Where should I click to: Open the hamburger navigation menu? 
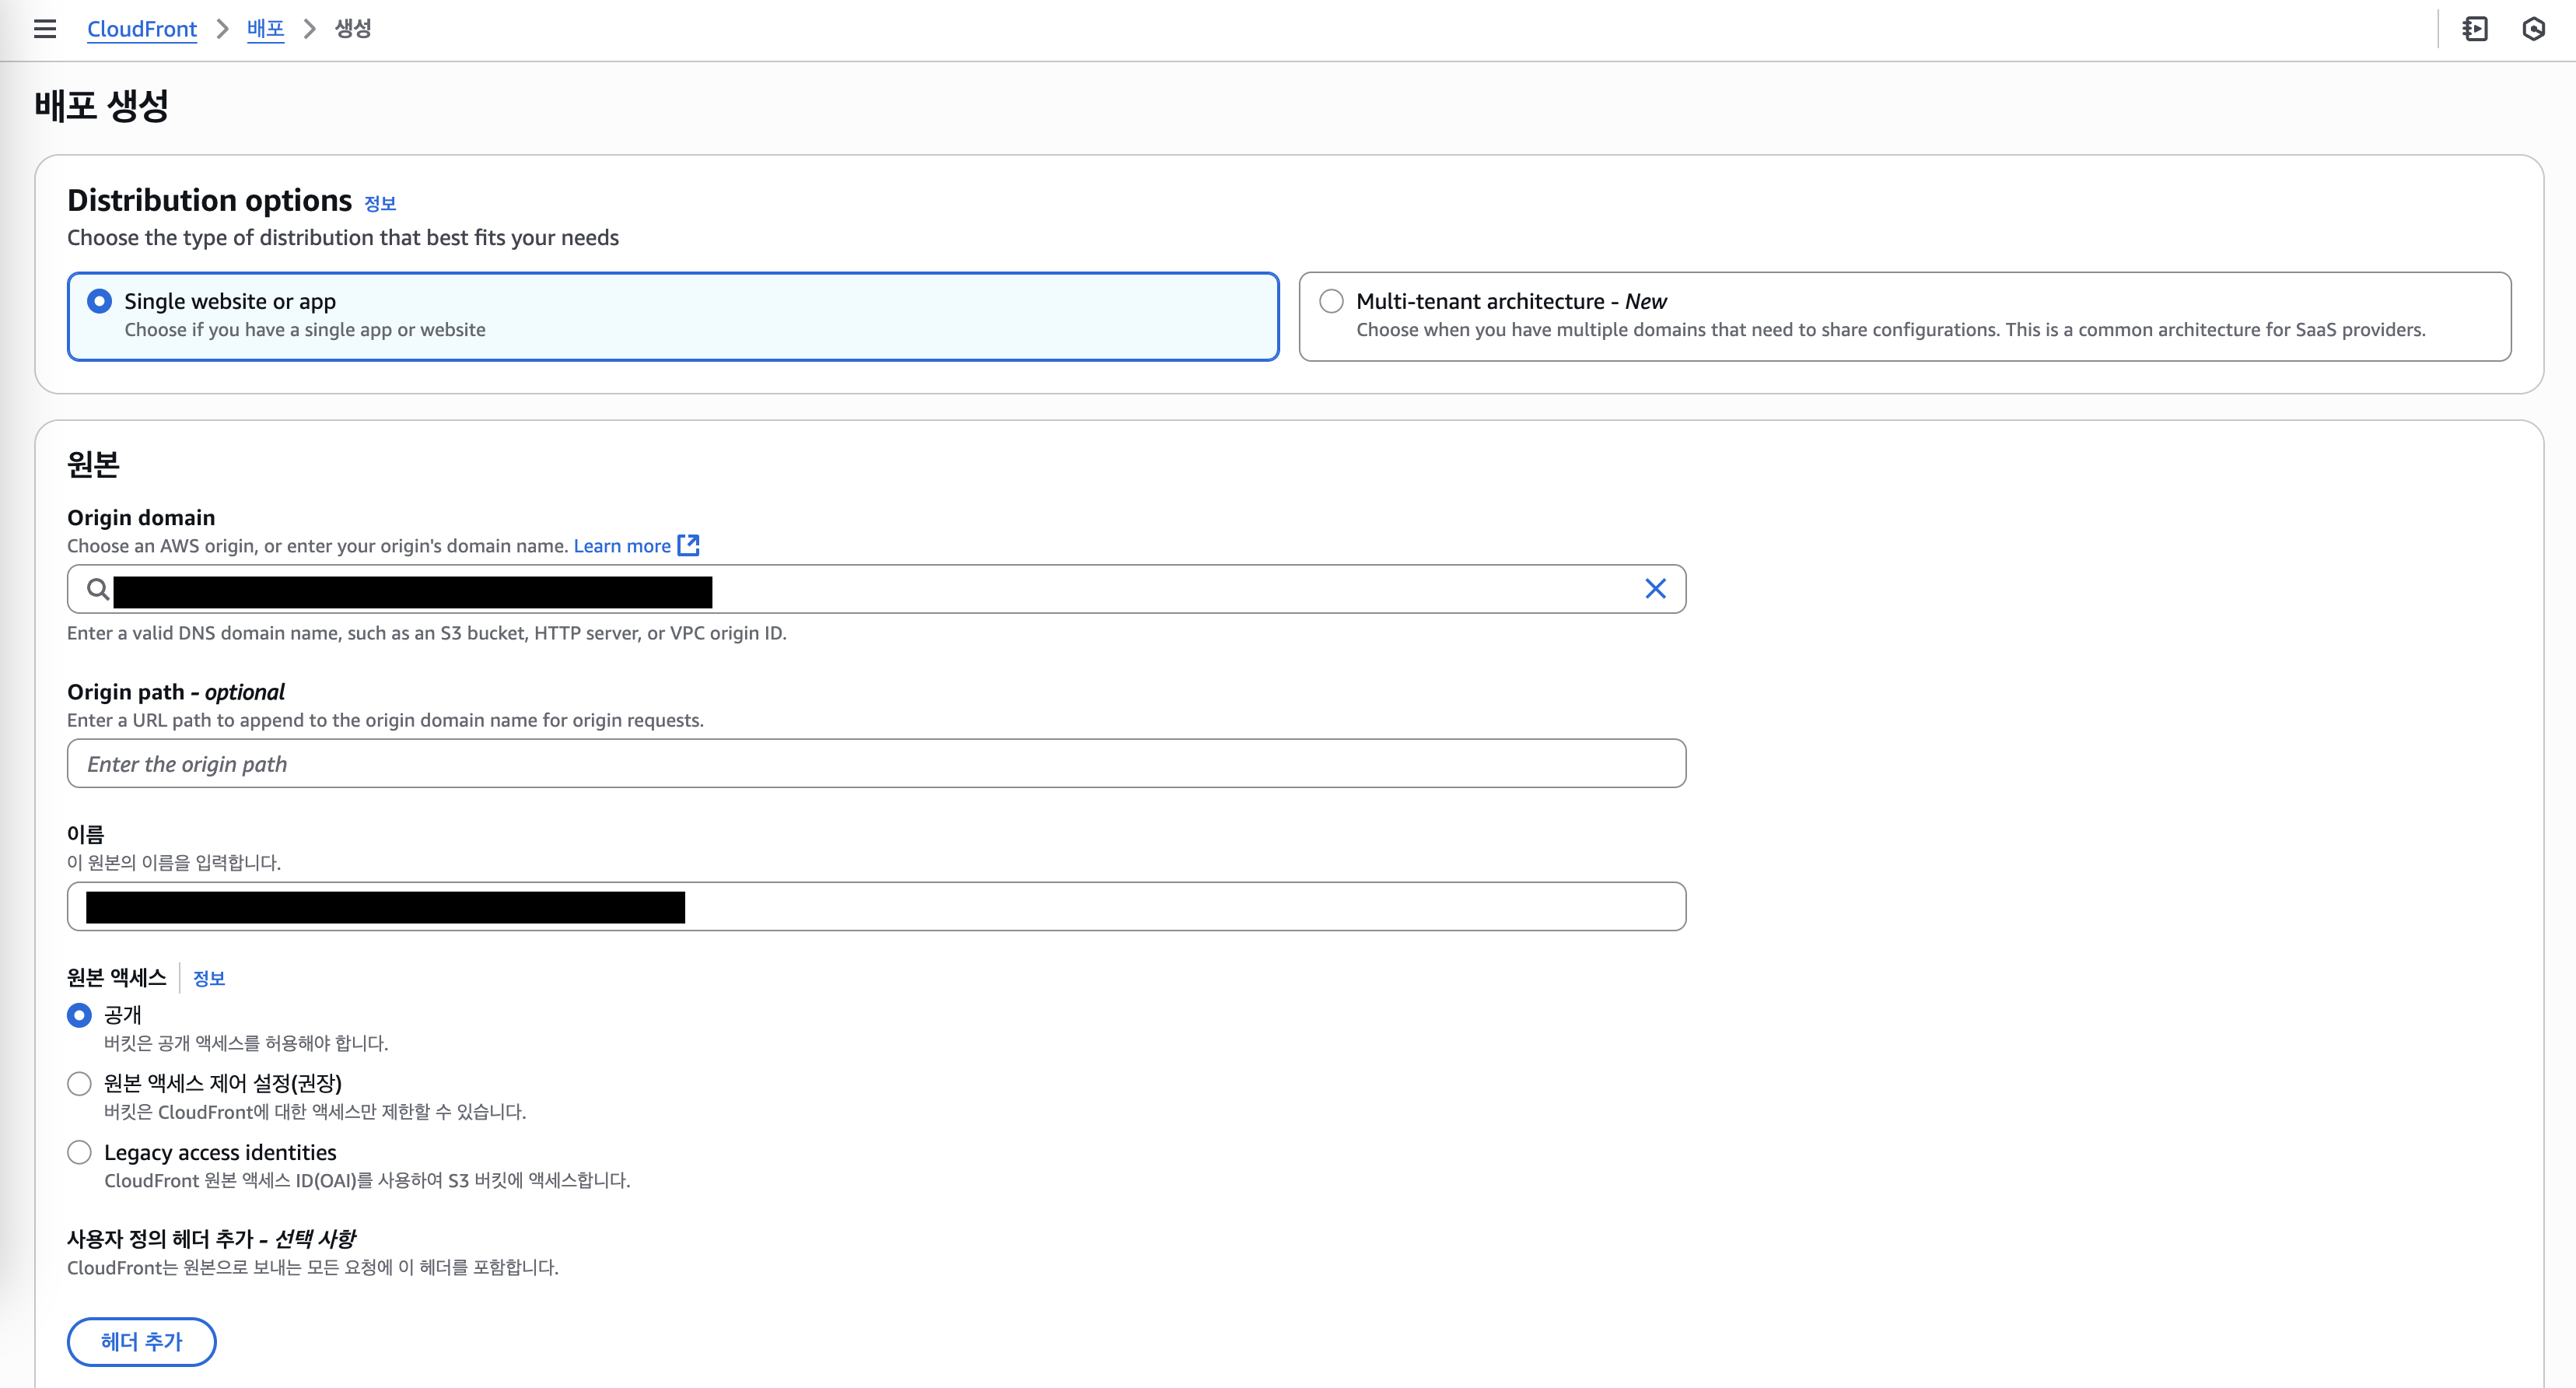44,29
